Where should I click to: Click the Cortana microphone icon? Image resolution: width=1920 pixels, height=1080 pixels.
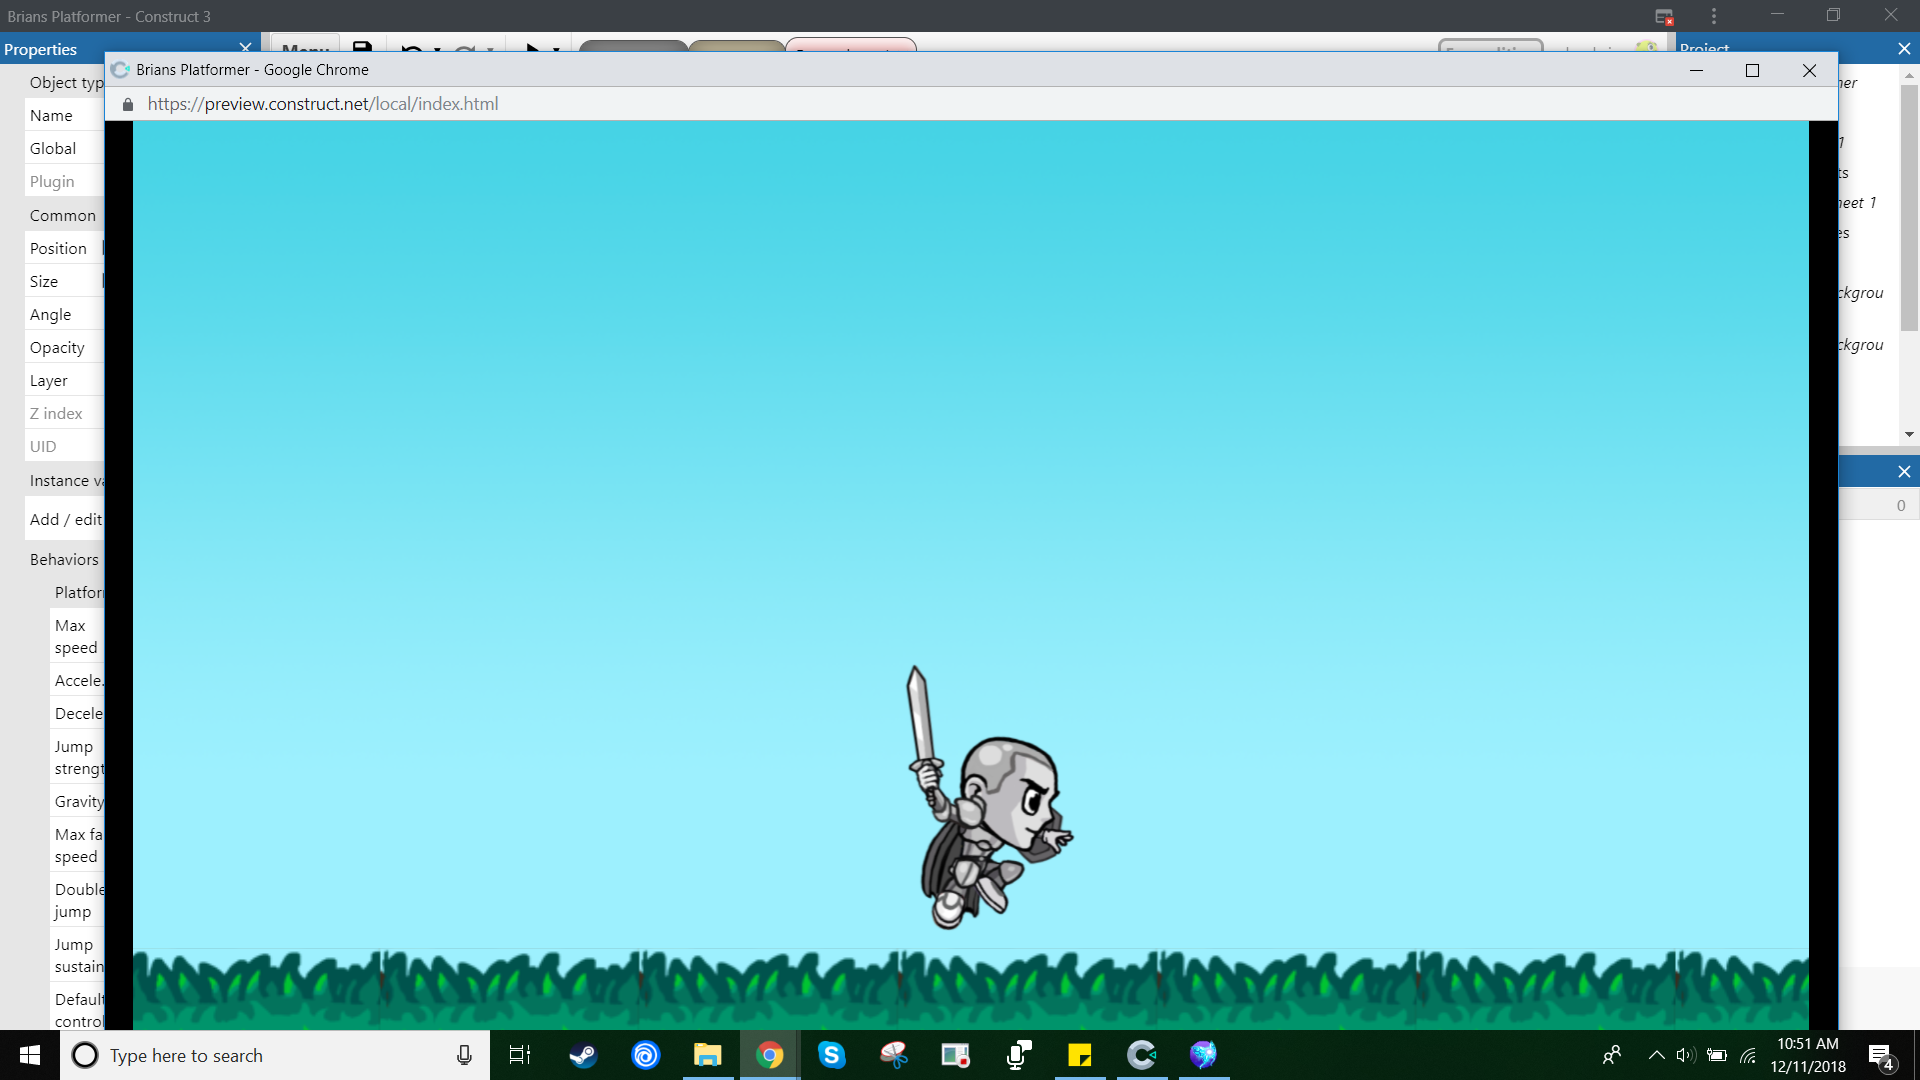[x=464, y=1055]
